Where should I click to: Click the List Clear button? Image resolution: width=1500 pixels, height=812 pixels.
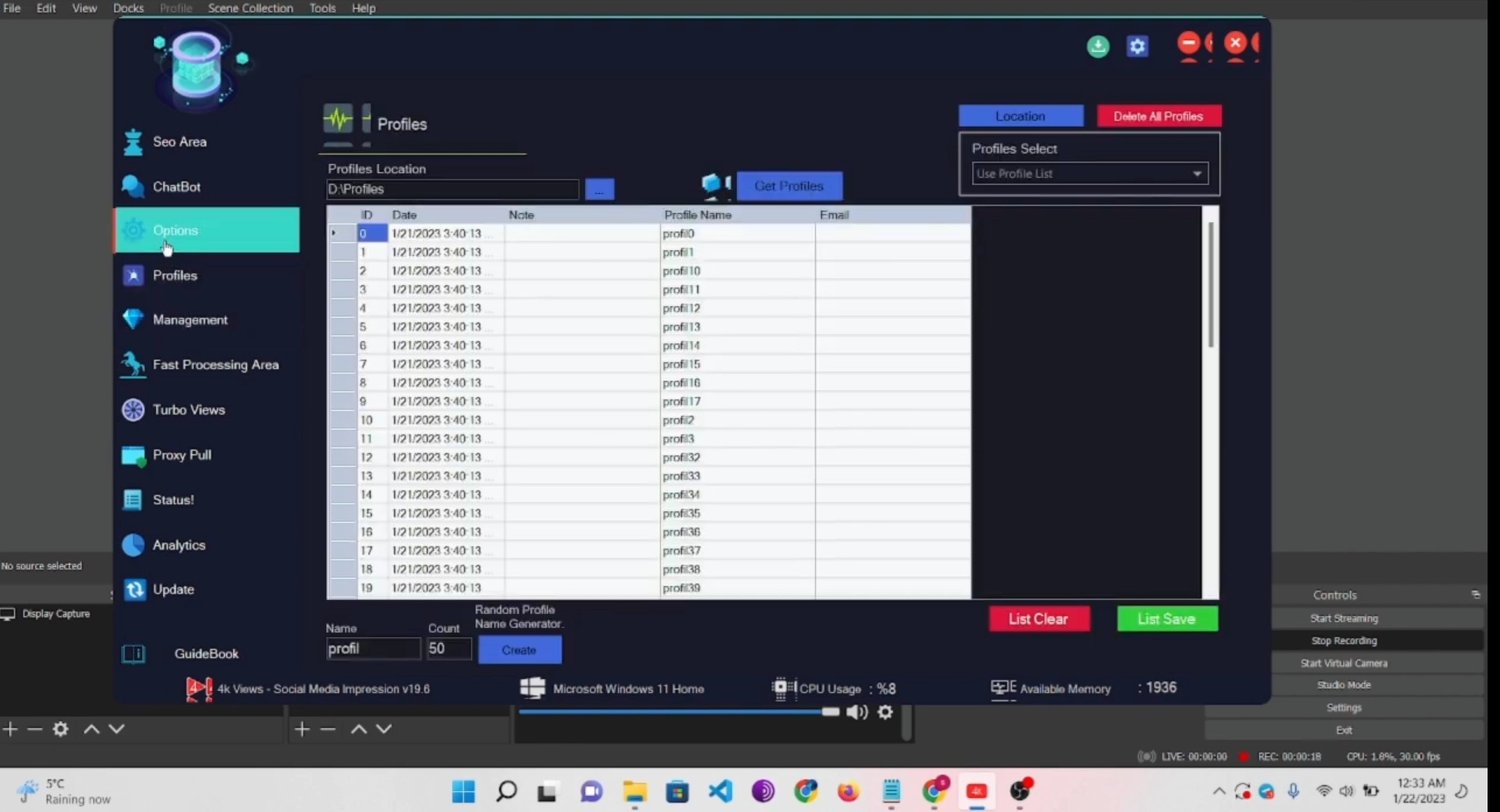(x=1038, y=619)
